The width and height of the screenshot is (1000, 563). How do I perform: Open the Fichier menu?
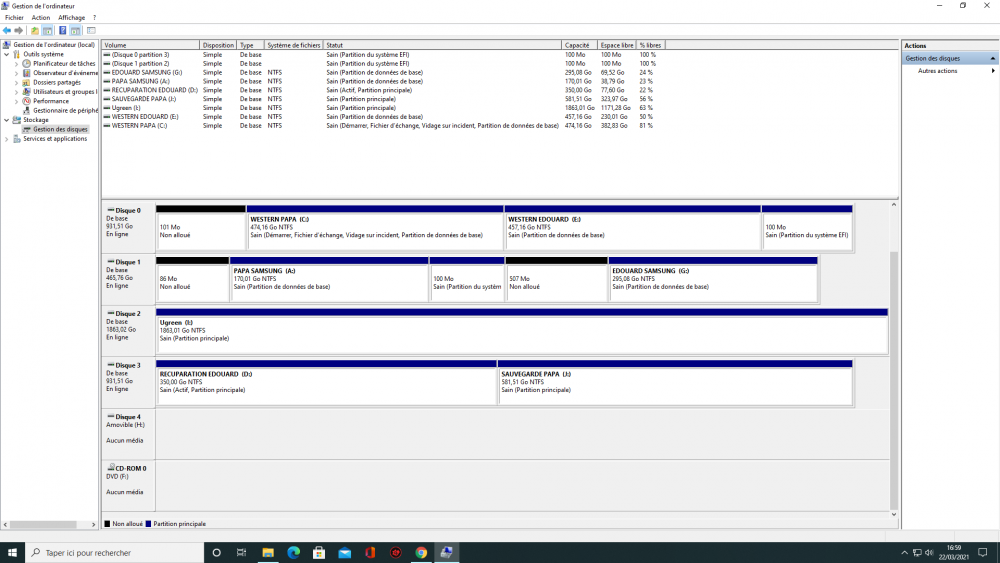pos(14,18)
